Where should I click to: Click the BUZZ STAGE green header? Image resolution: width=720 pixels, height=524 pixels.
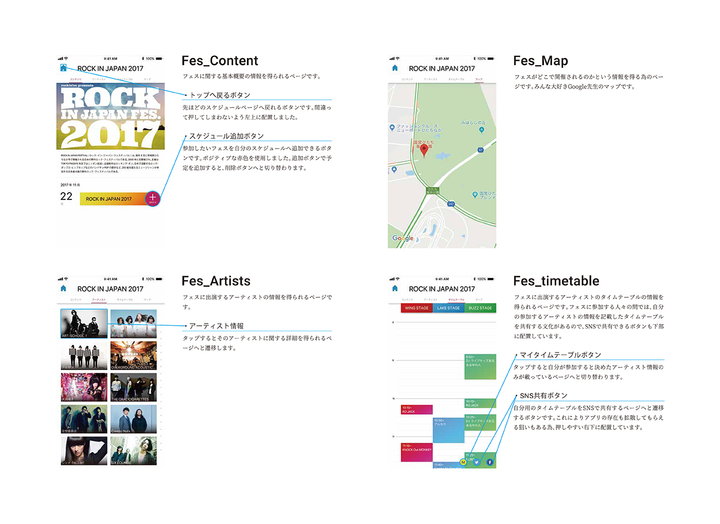coord(480,308)
